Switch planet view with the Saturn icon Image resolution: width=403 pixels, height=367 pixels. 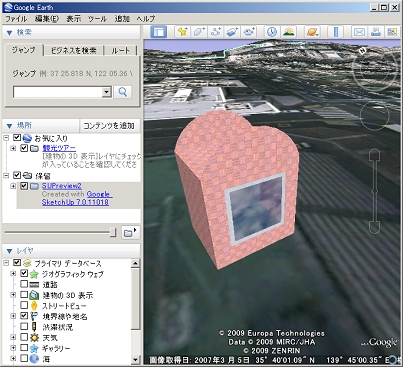click(x=312, y=32)
